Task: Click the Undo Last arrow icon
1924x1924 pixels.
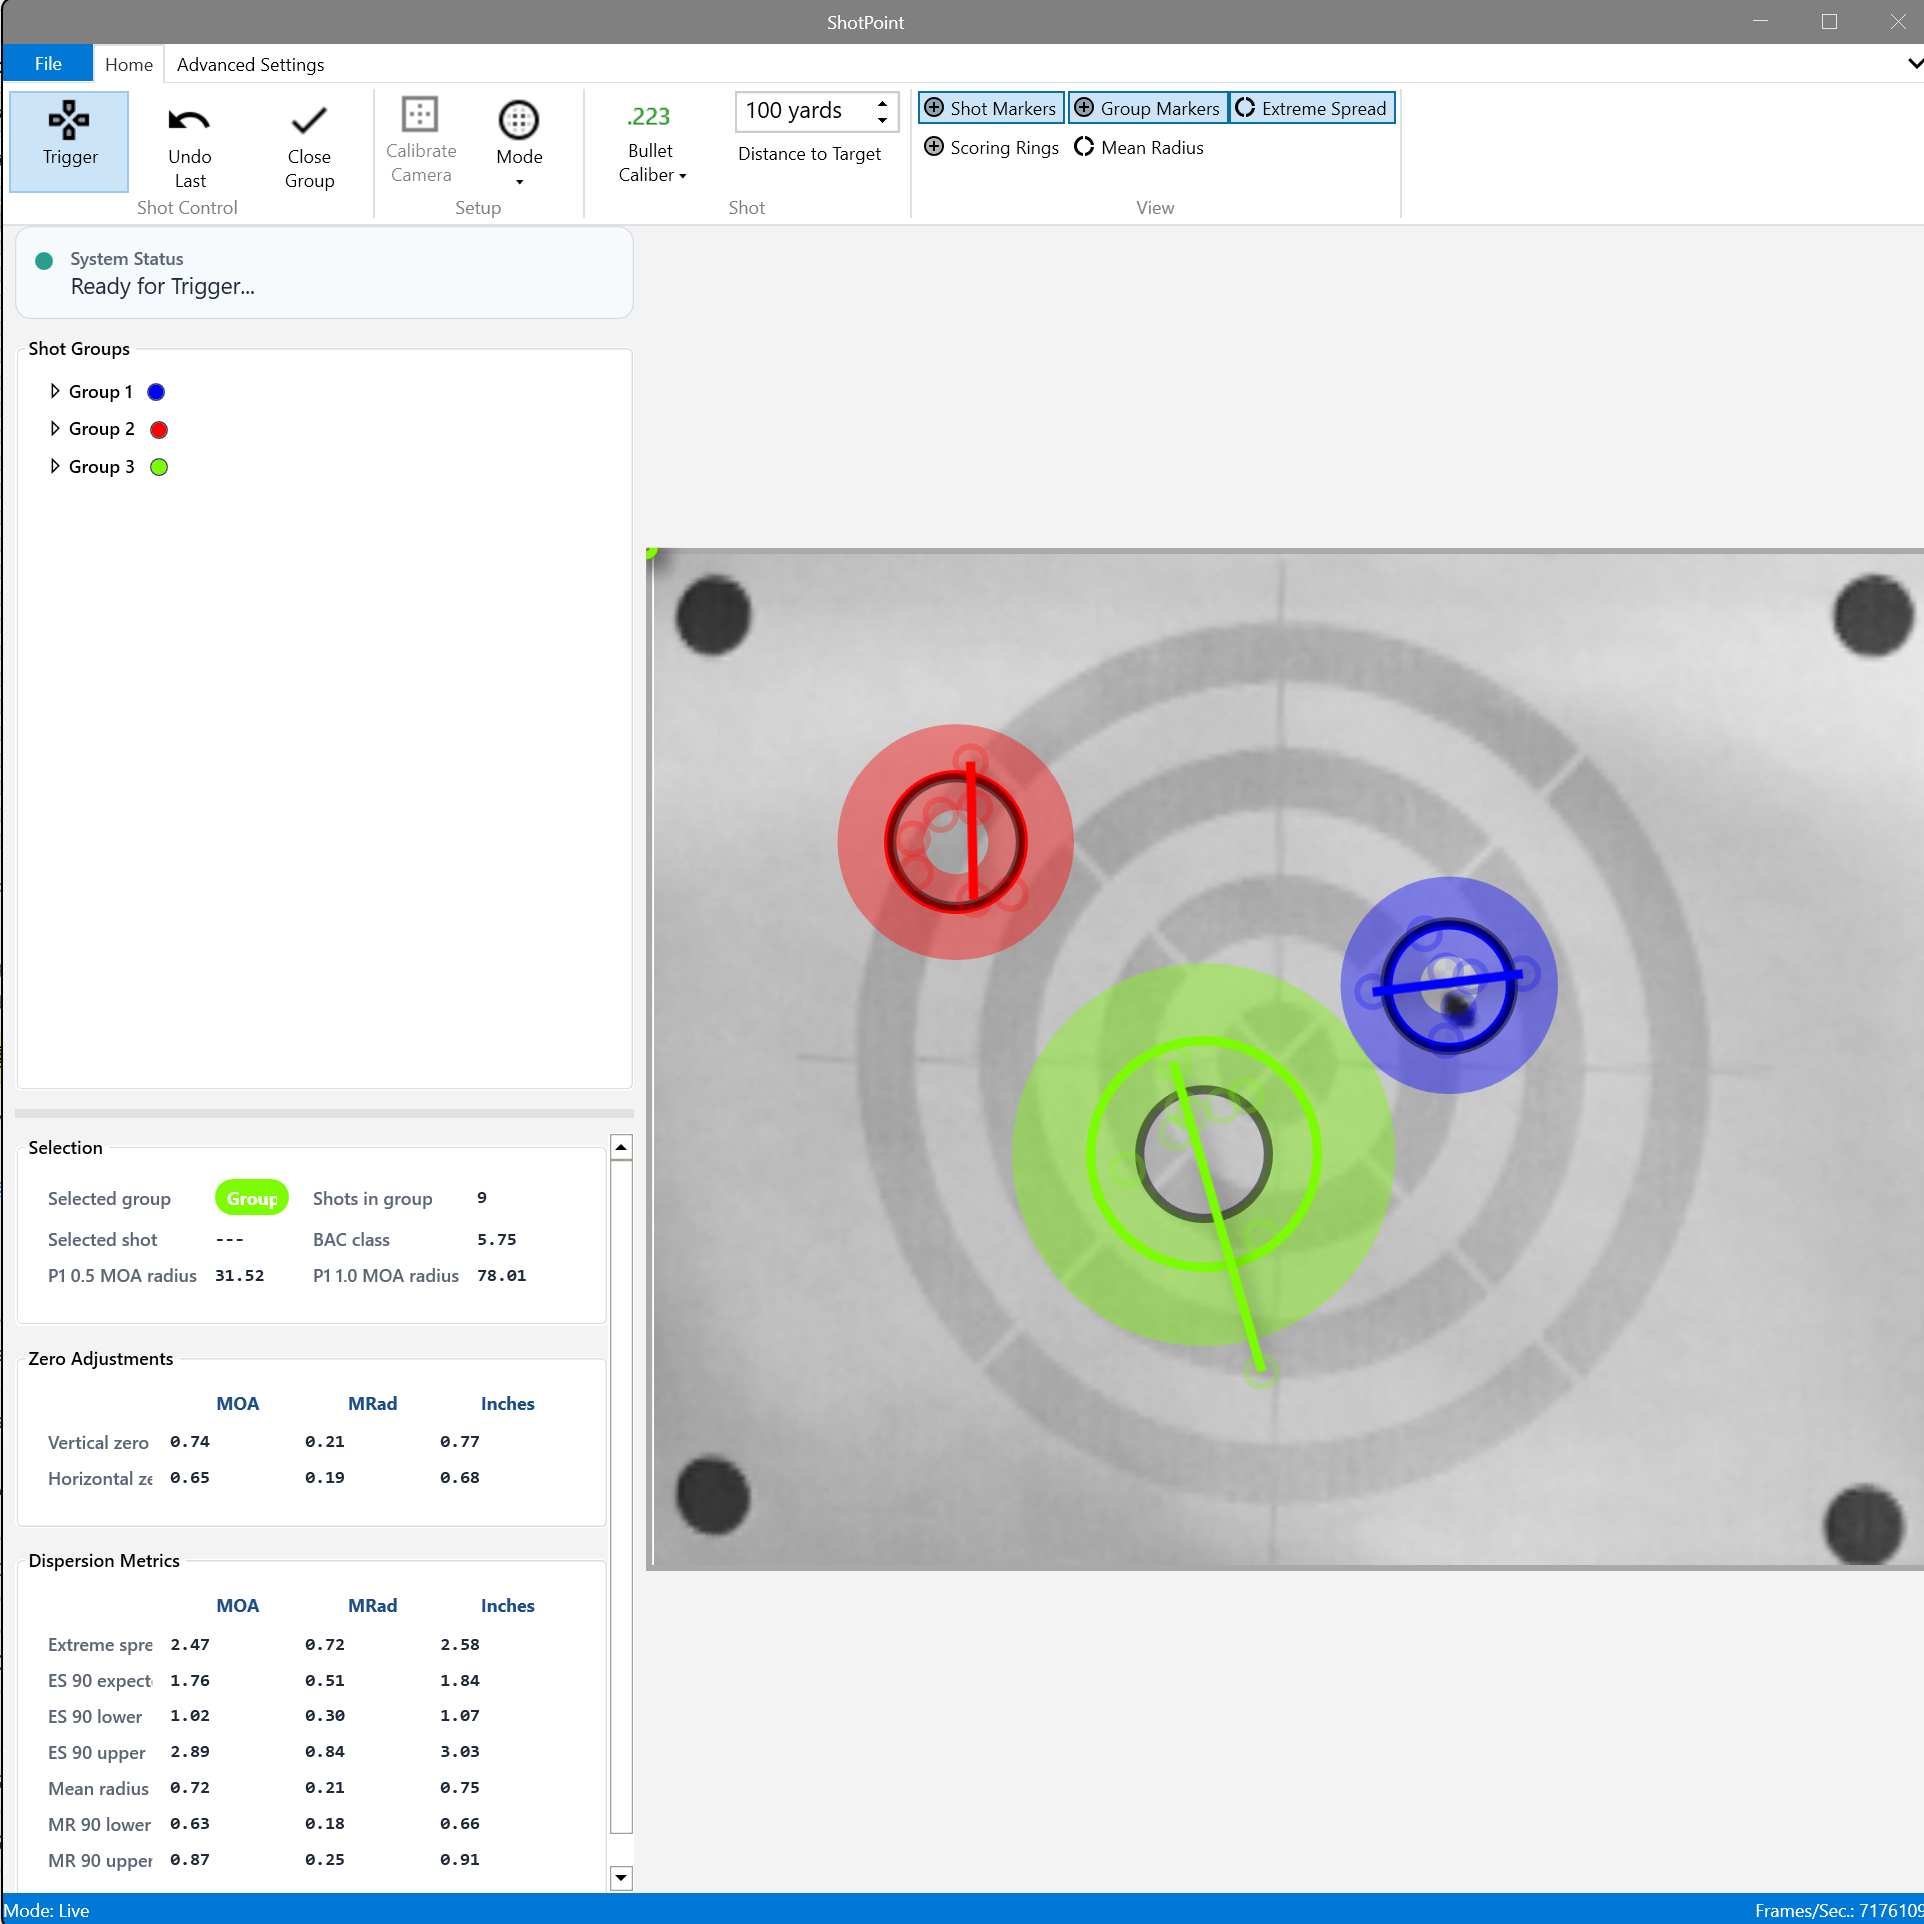Action: pos(189,121)
